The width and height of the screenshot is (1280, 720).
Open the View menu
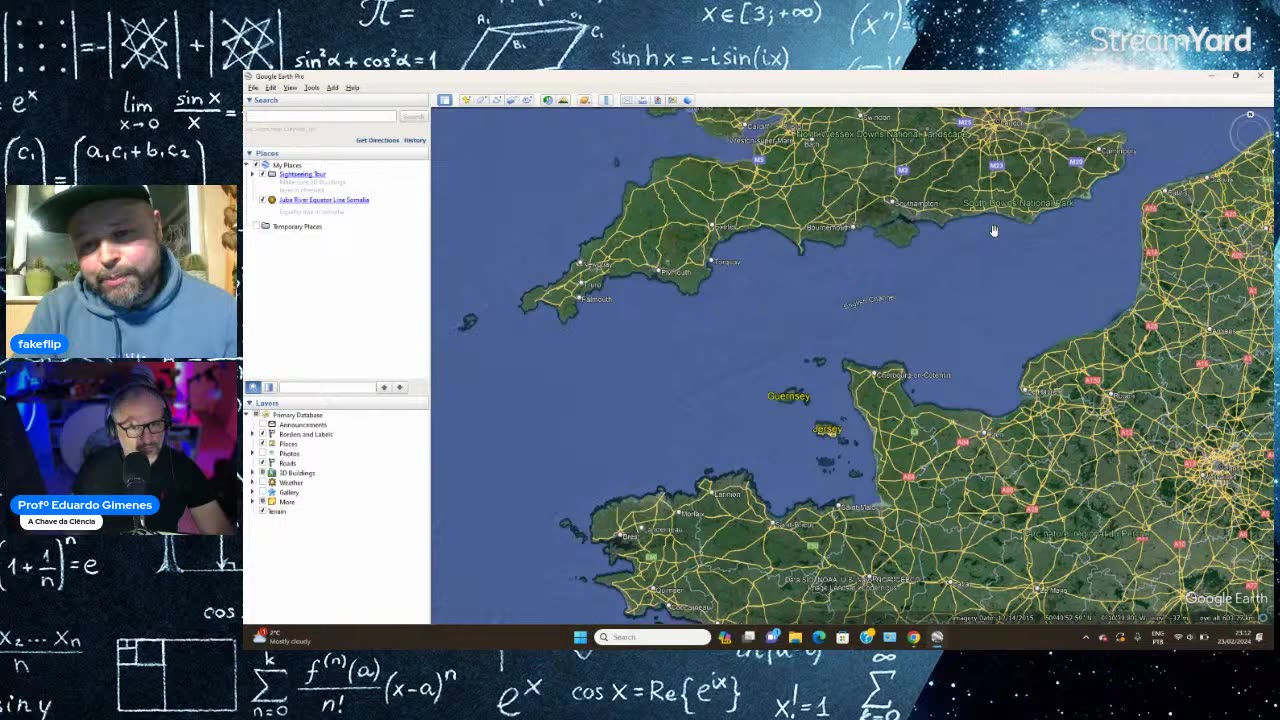tap(290, 88)
